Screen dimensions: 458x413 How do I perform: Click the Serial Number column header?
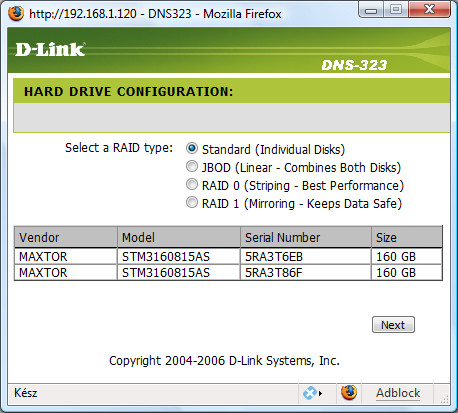point(306,237)
